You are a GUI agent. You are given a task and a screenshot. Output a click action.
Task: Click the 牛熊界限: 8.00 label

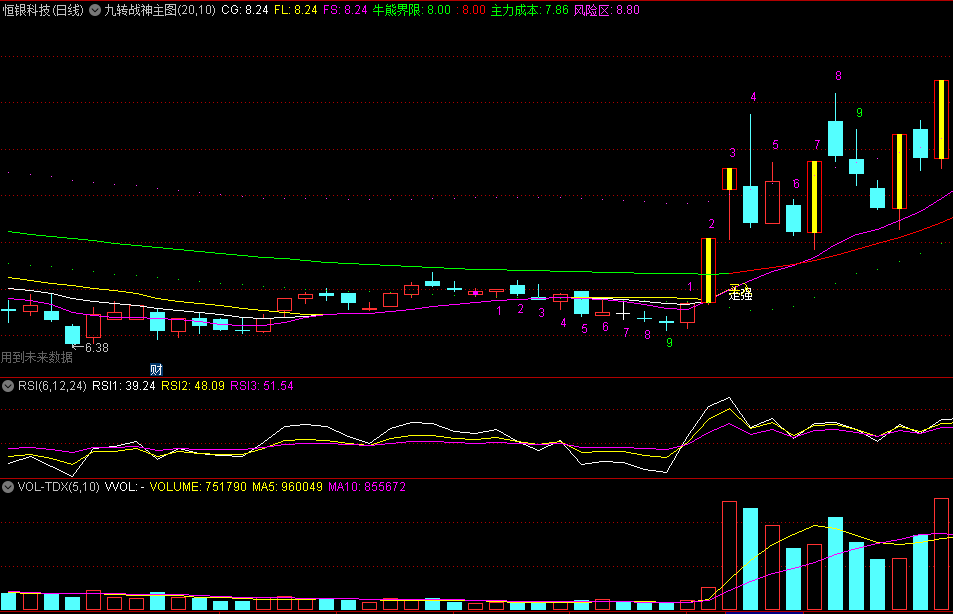click(x=411, y=10)
